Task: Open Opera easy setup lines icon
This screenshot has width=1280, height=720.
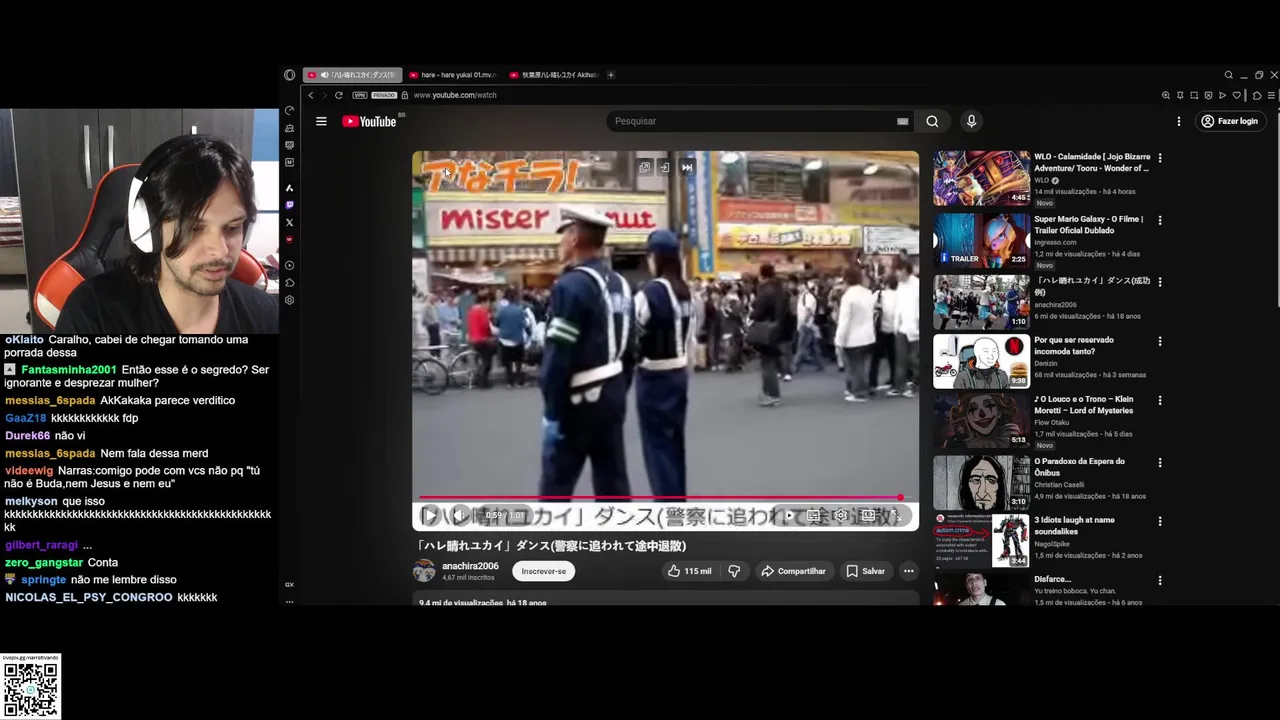Action: [x=1271, y=95]
